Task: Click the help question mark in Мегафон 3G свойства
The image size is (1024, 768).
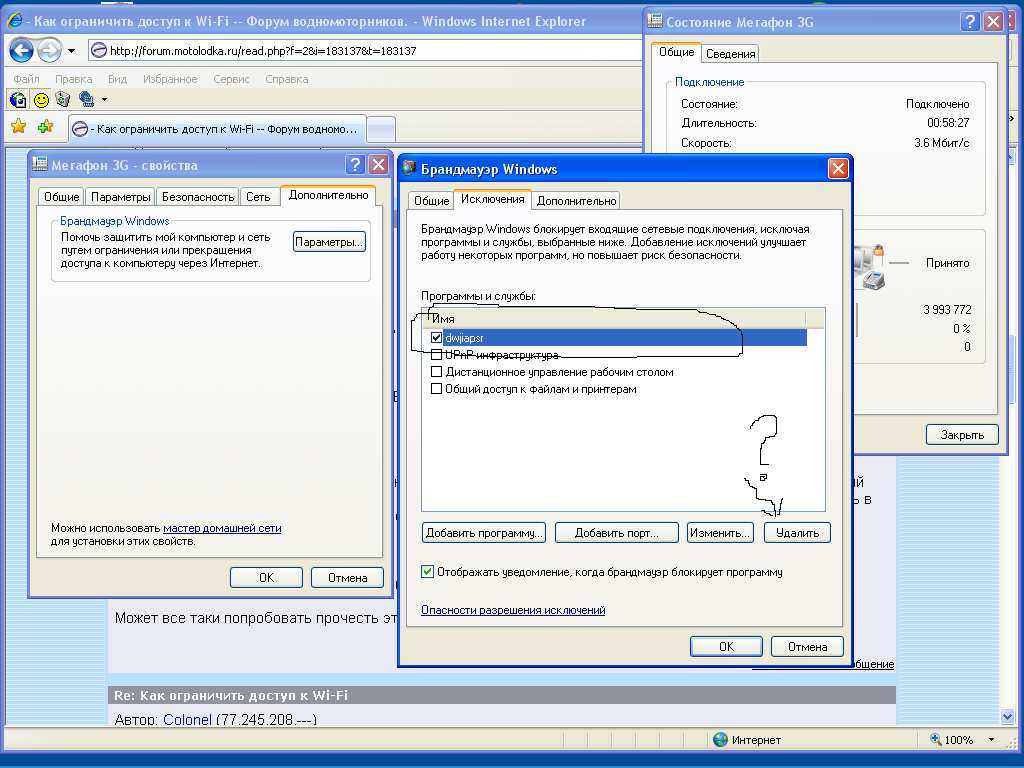Action: tap(355, 165)
